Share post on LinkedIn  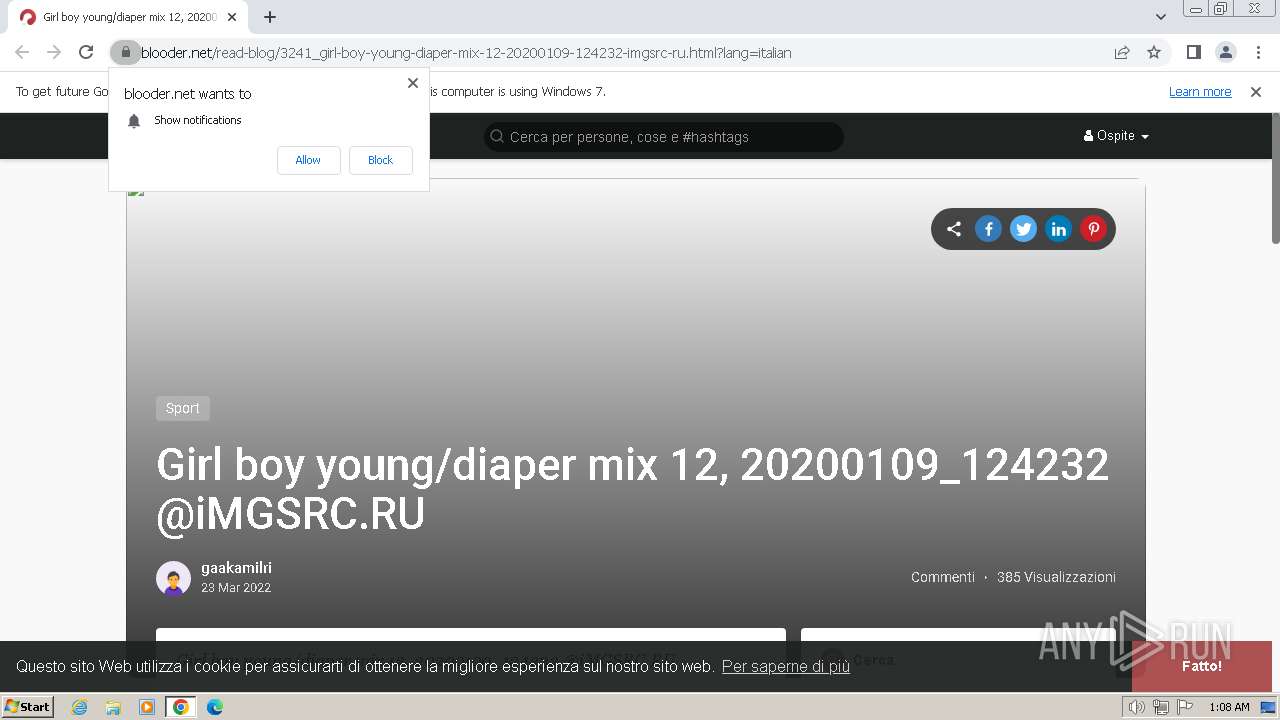(x=1058, y=229)
